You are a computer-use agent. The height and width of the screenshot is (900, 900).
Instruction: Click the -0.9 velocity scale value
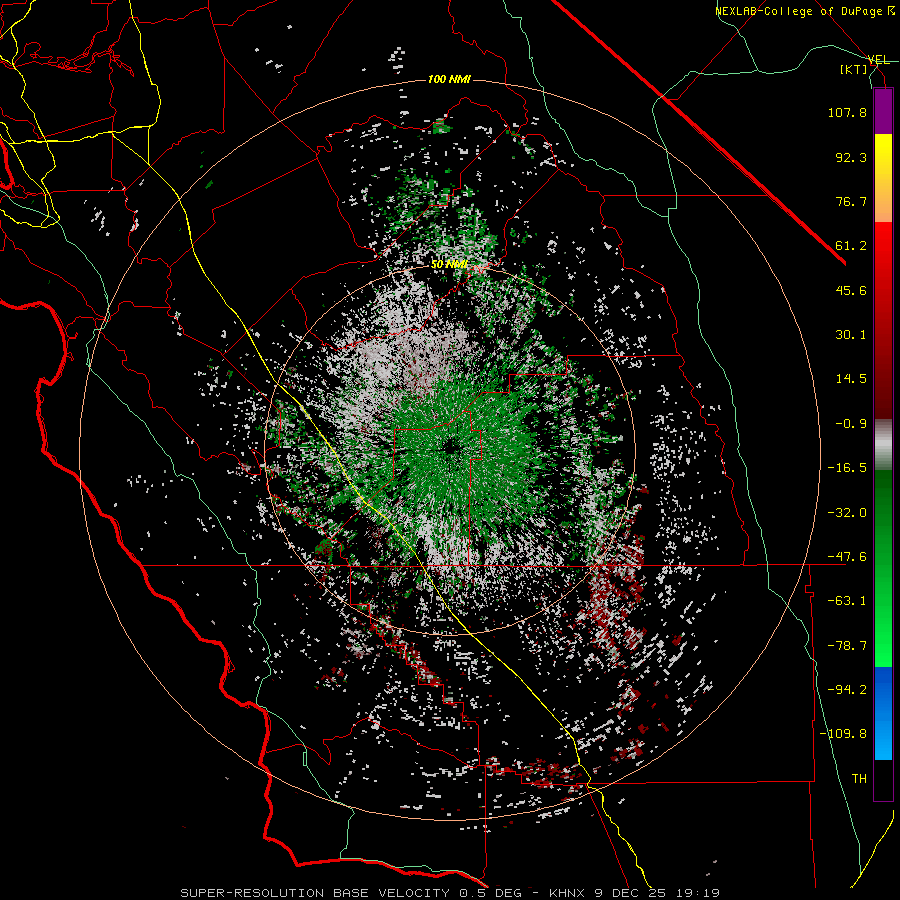[x=851, y=424]
